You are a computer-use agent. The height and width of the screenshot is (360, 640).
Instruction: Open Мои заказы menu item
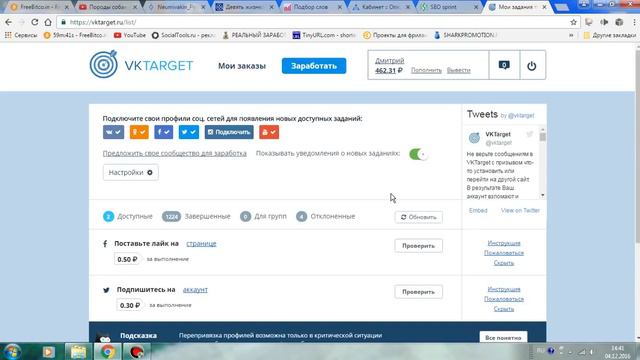click(242, 66)
